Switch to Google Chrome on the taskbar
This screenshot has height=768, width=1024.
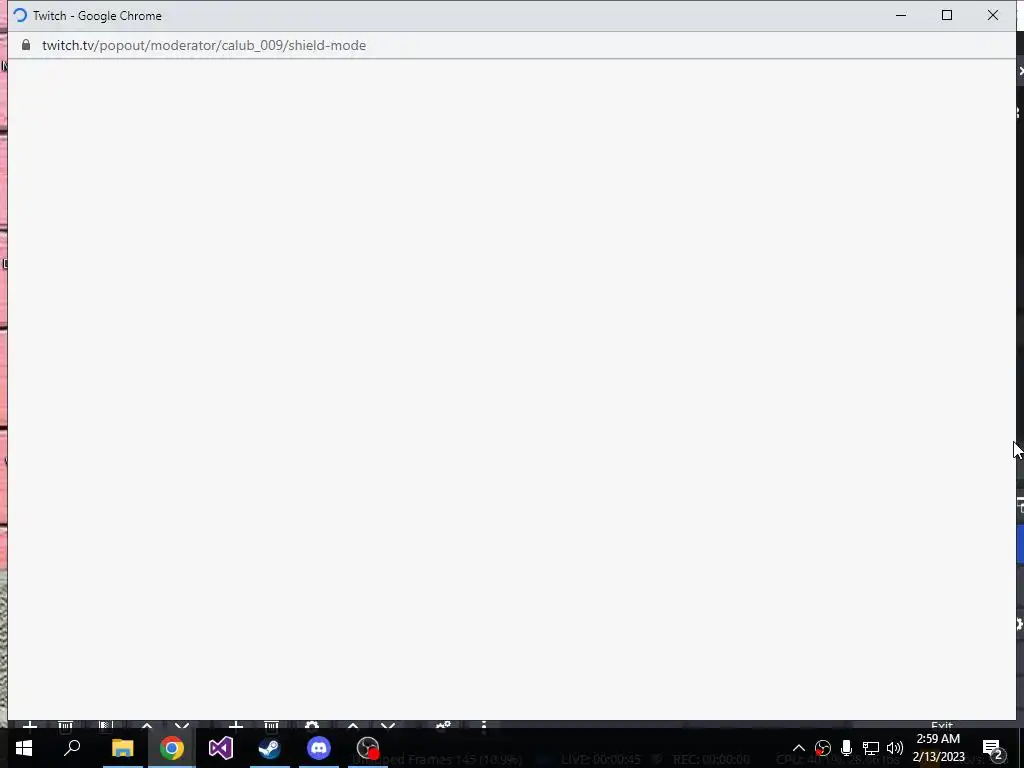[x=171, y=748]
